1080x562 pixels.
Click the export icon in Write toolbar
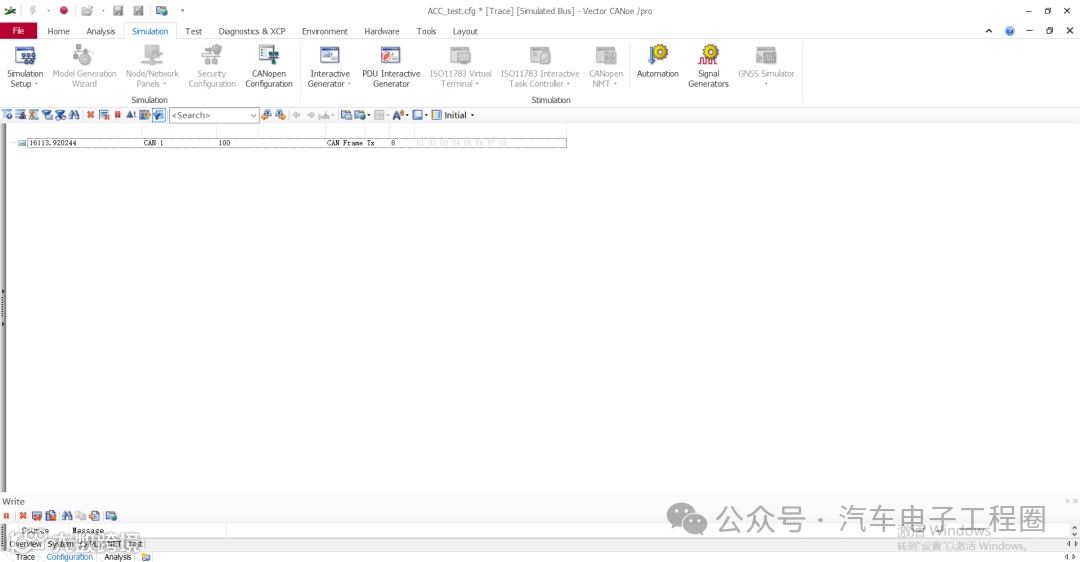[94, 516]
